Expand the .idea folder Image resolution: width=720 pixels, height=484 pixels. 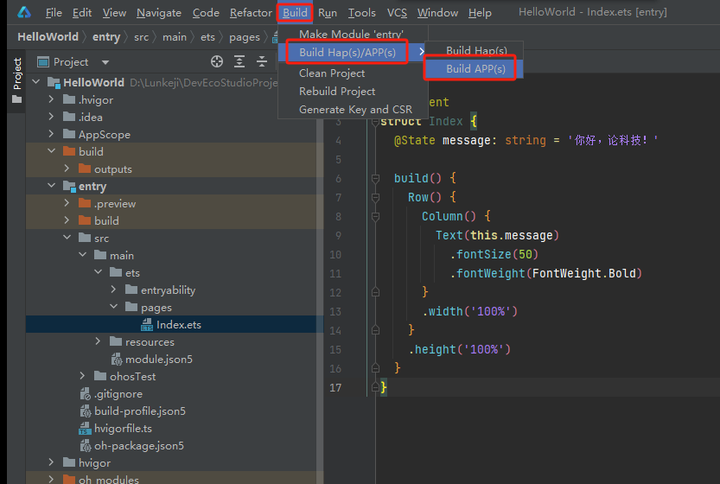(51, 117)
